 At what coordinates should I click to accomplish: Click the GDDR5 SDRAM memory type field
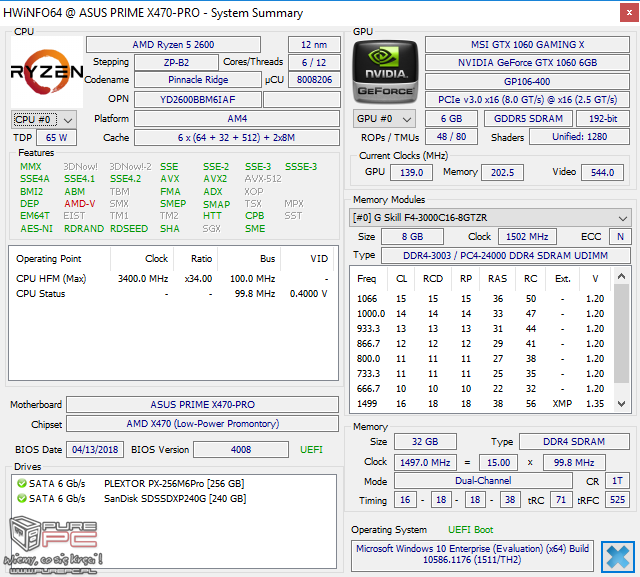coord(528,119)
